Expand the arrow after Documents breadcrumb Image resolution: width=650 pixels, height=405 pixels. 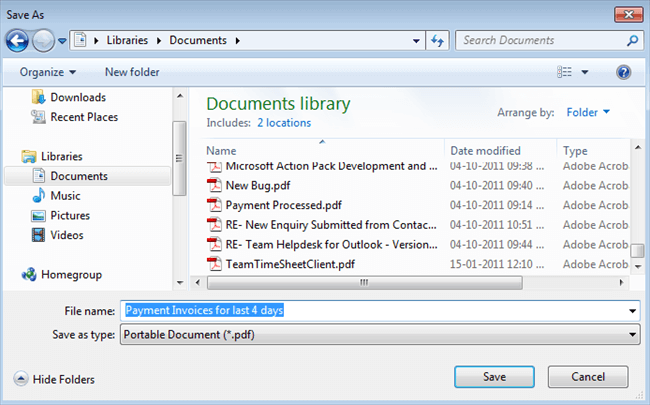(x=238, y=41)
